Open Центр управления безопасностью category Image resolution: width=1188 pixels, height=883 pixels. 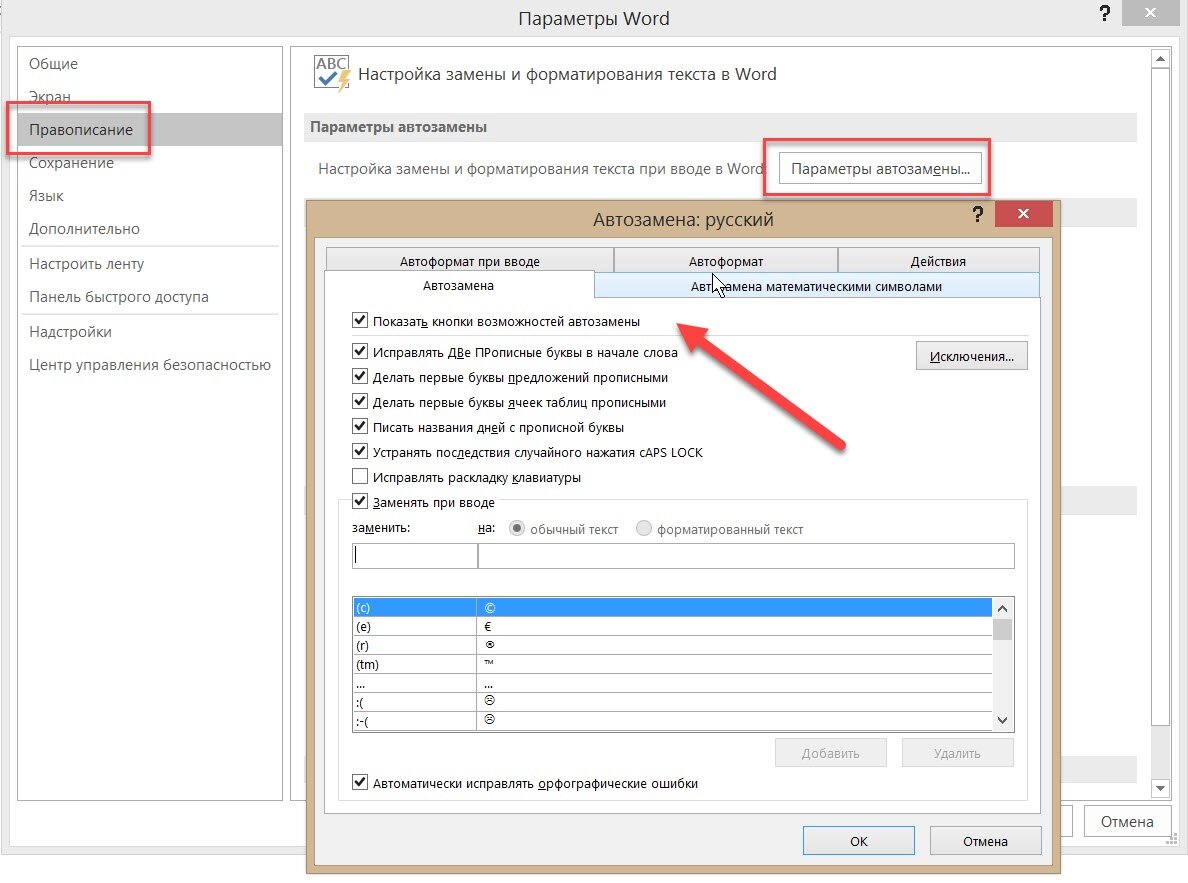150,365
